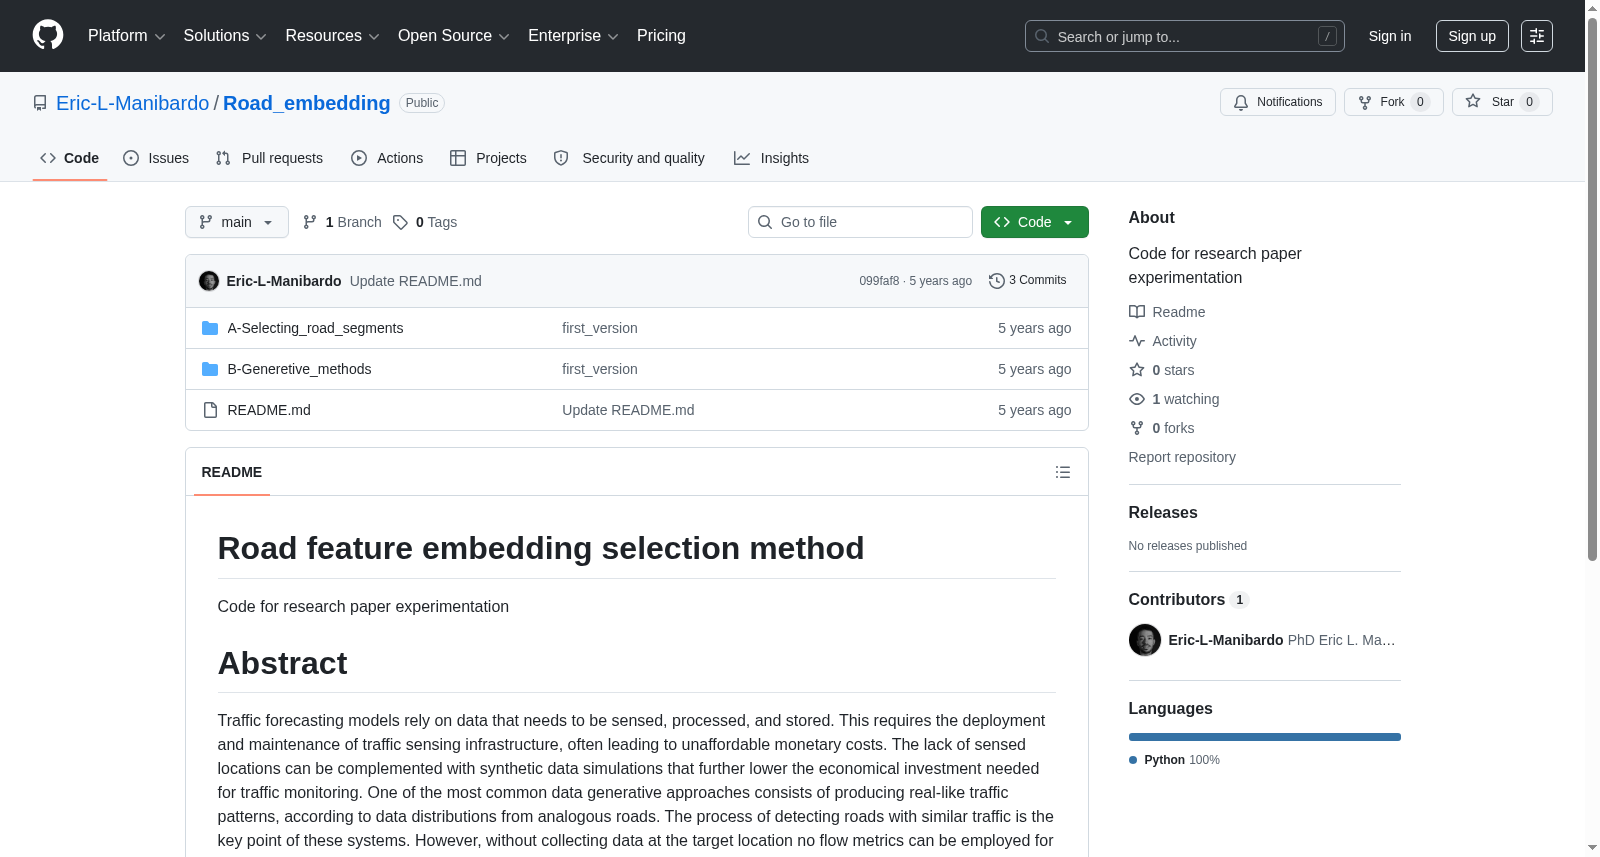This screenshot has height=857, width=1600.
Task: Click the commit history clock icon
Action: click(997, 281)
